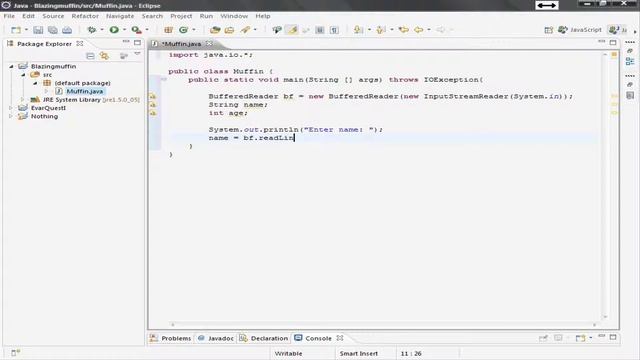Click warning marker beside BufferedReader line
The height and width of the screenshot is (360, 640).
click(x=153, y=96)
